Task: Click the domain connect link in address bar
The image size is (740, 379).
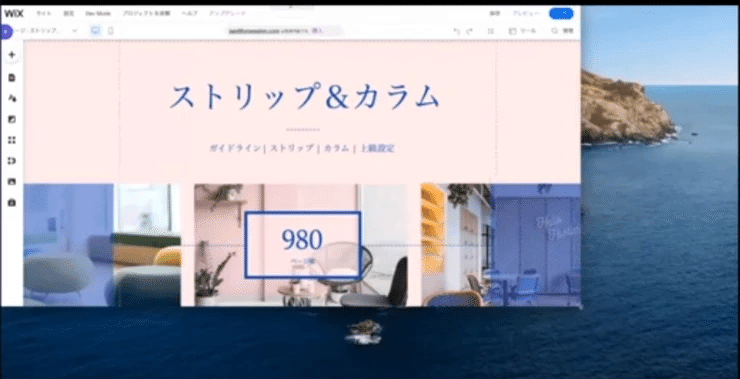Action: [318, 31]
